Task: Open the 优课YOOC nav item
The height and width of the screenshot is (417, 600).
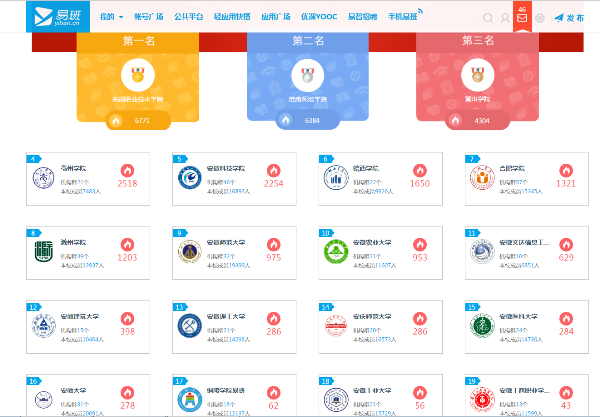Action: (319, 16)
